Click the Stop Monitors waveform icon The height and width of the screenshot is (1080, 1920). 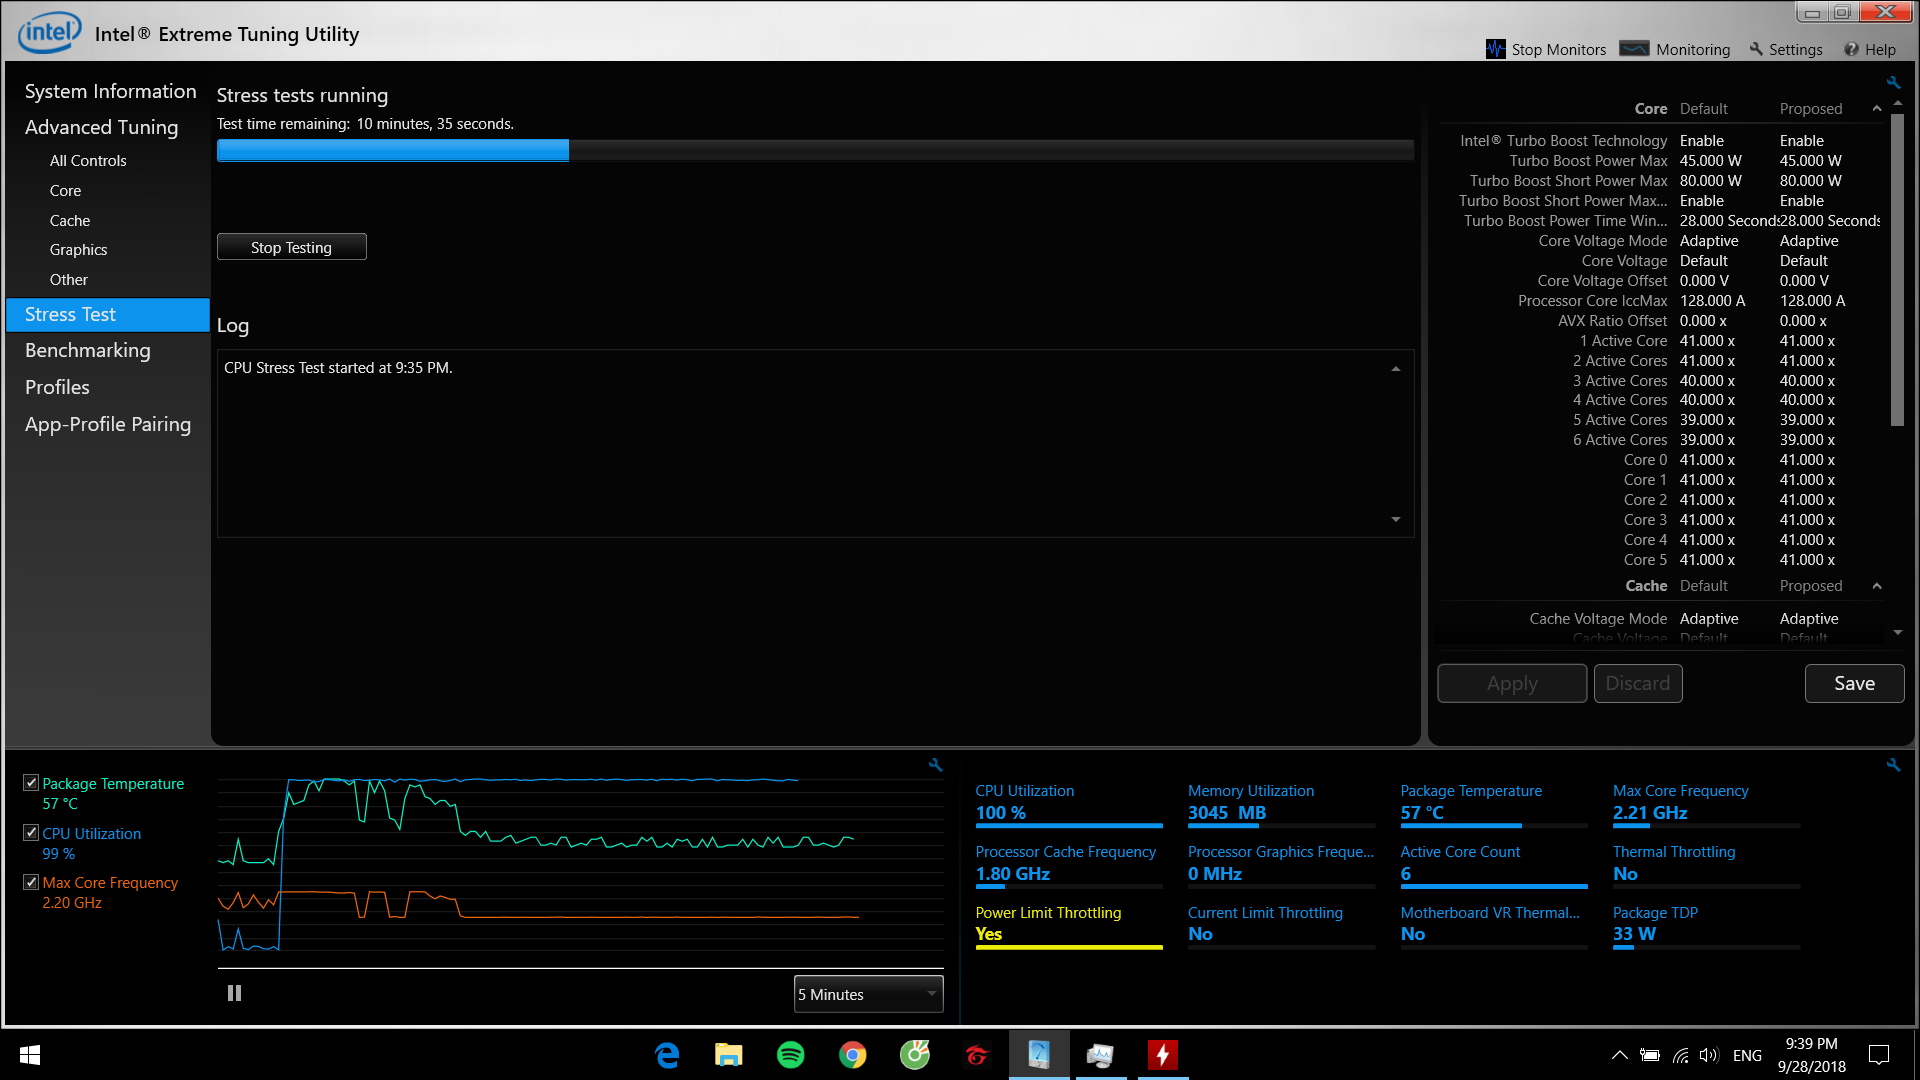pos(1495,49)
